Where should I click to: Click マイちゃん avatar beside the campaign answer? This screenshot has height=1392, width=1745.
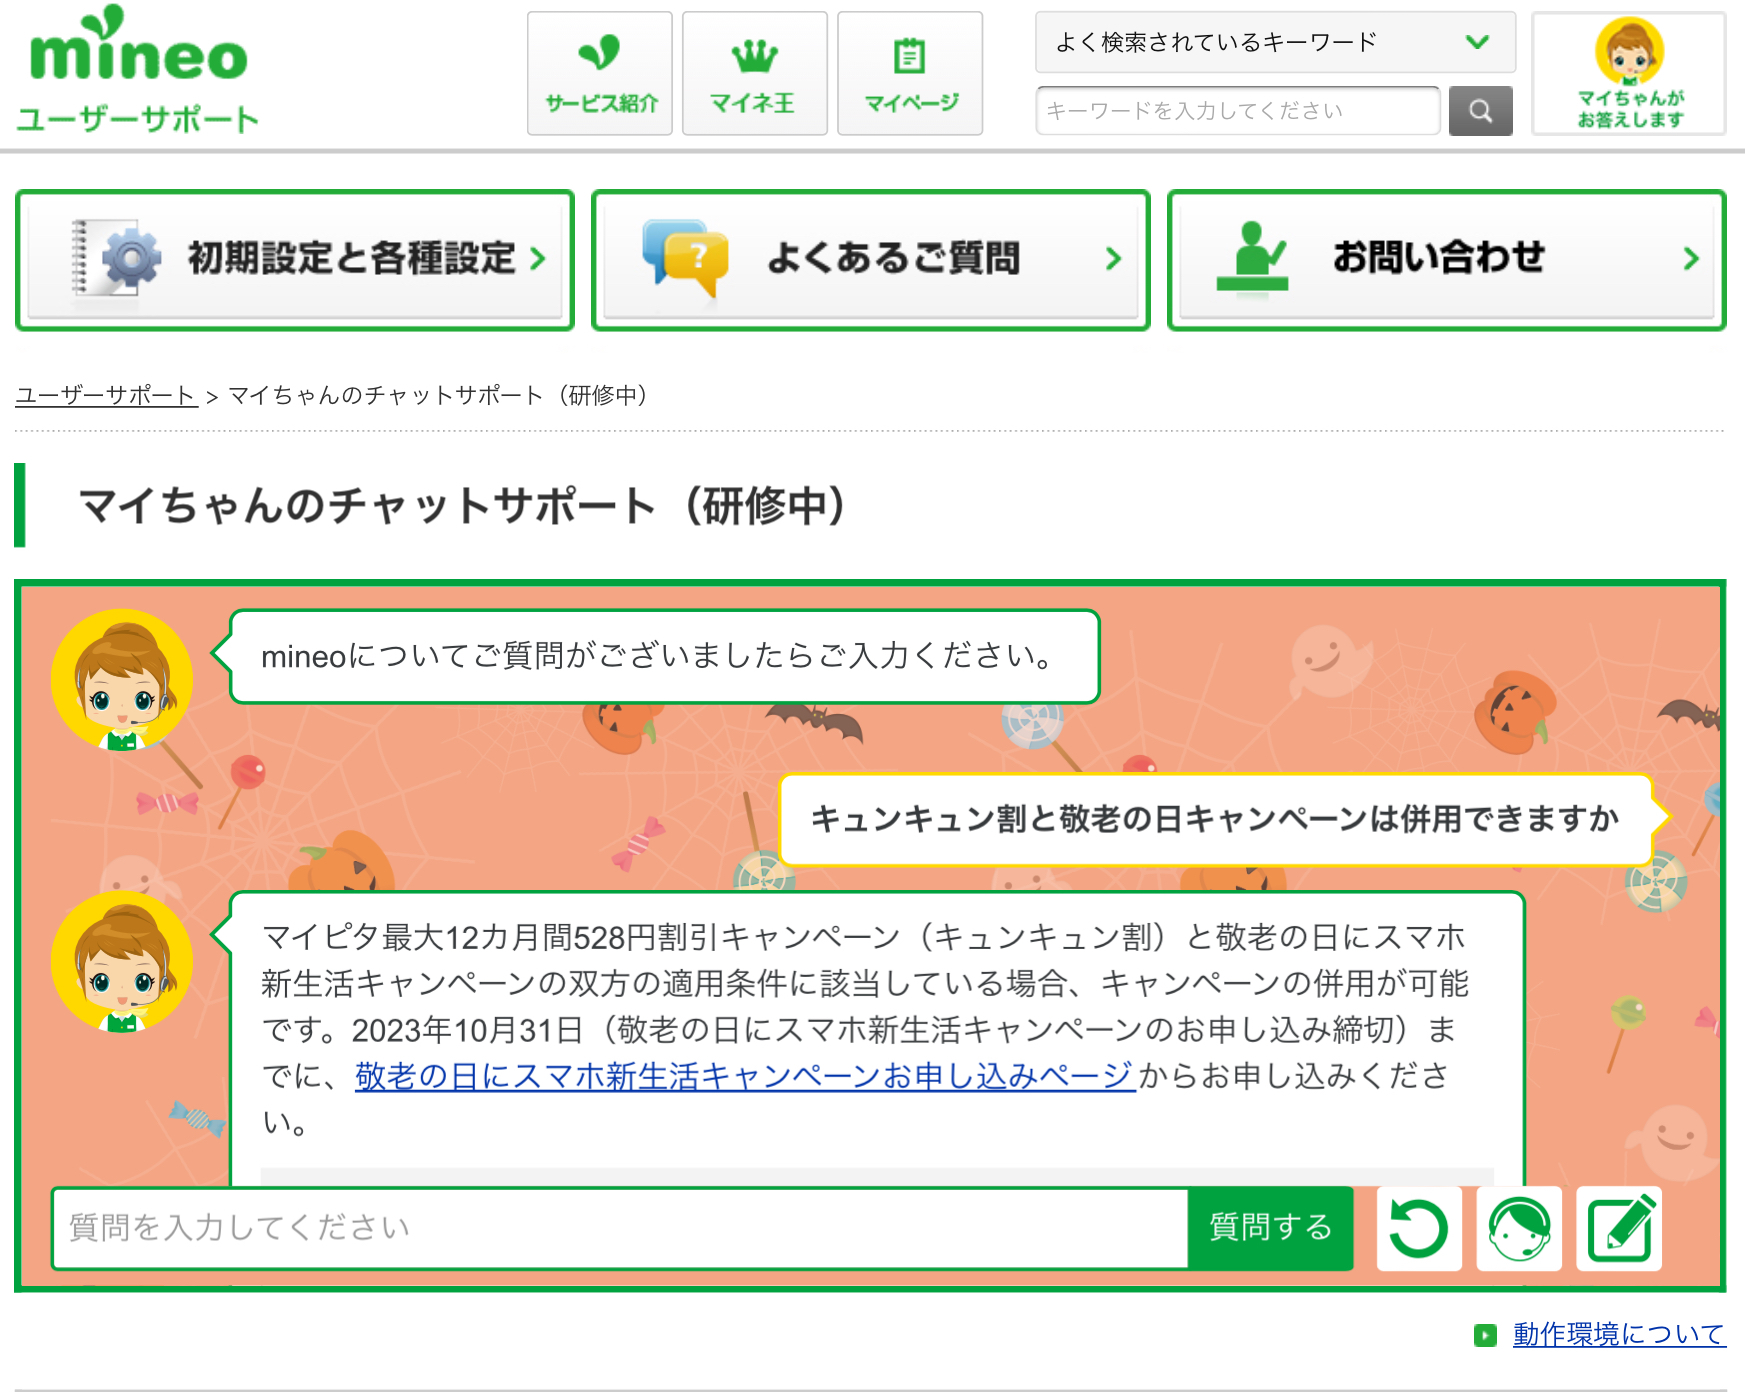click(x=122, y=962)
